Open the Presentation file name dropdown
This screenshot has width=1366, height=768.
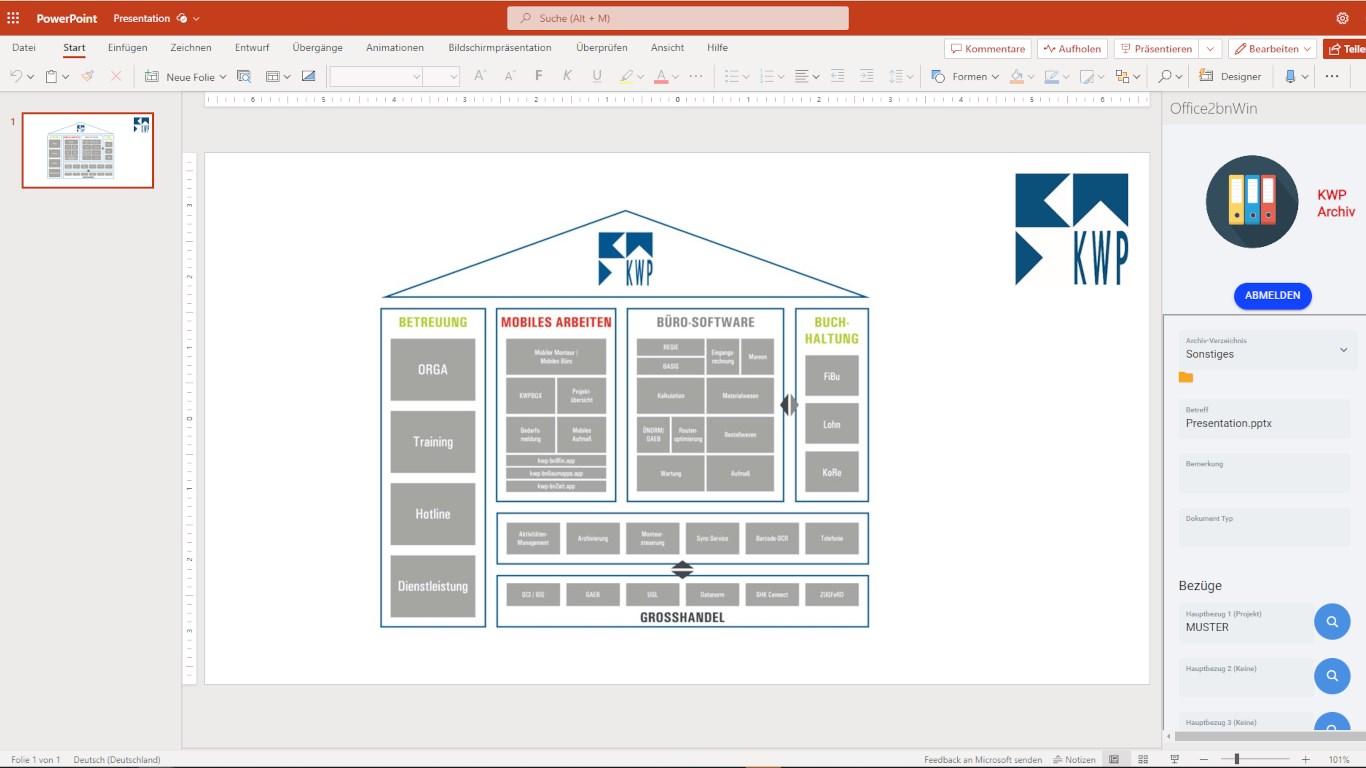196,18
